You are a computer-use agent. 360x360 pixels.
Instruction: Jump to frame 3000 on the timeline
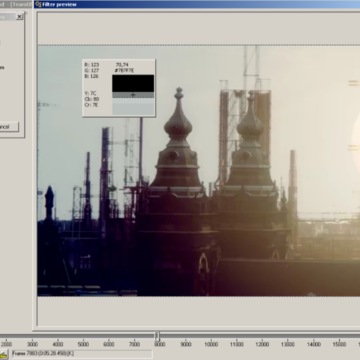pos(32,344)
